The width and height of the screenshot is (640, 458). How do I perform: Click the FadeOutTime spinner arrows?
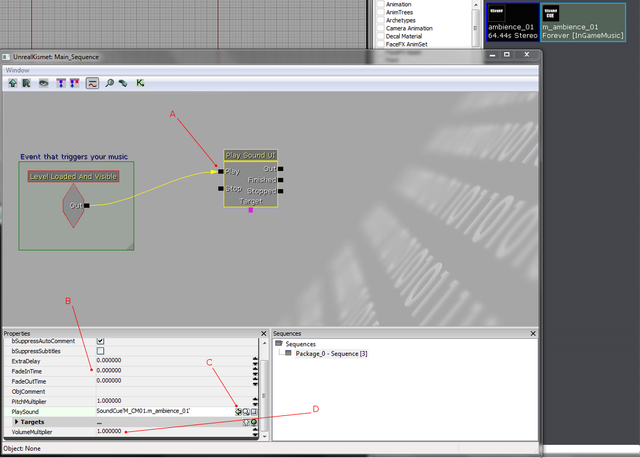coord(256,381)
